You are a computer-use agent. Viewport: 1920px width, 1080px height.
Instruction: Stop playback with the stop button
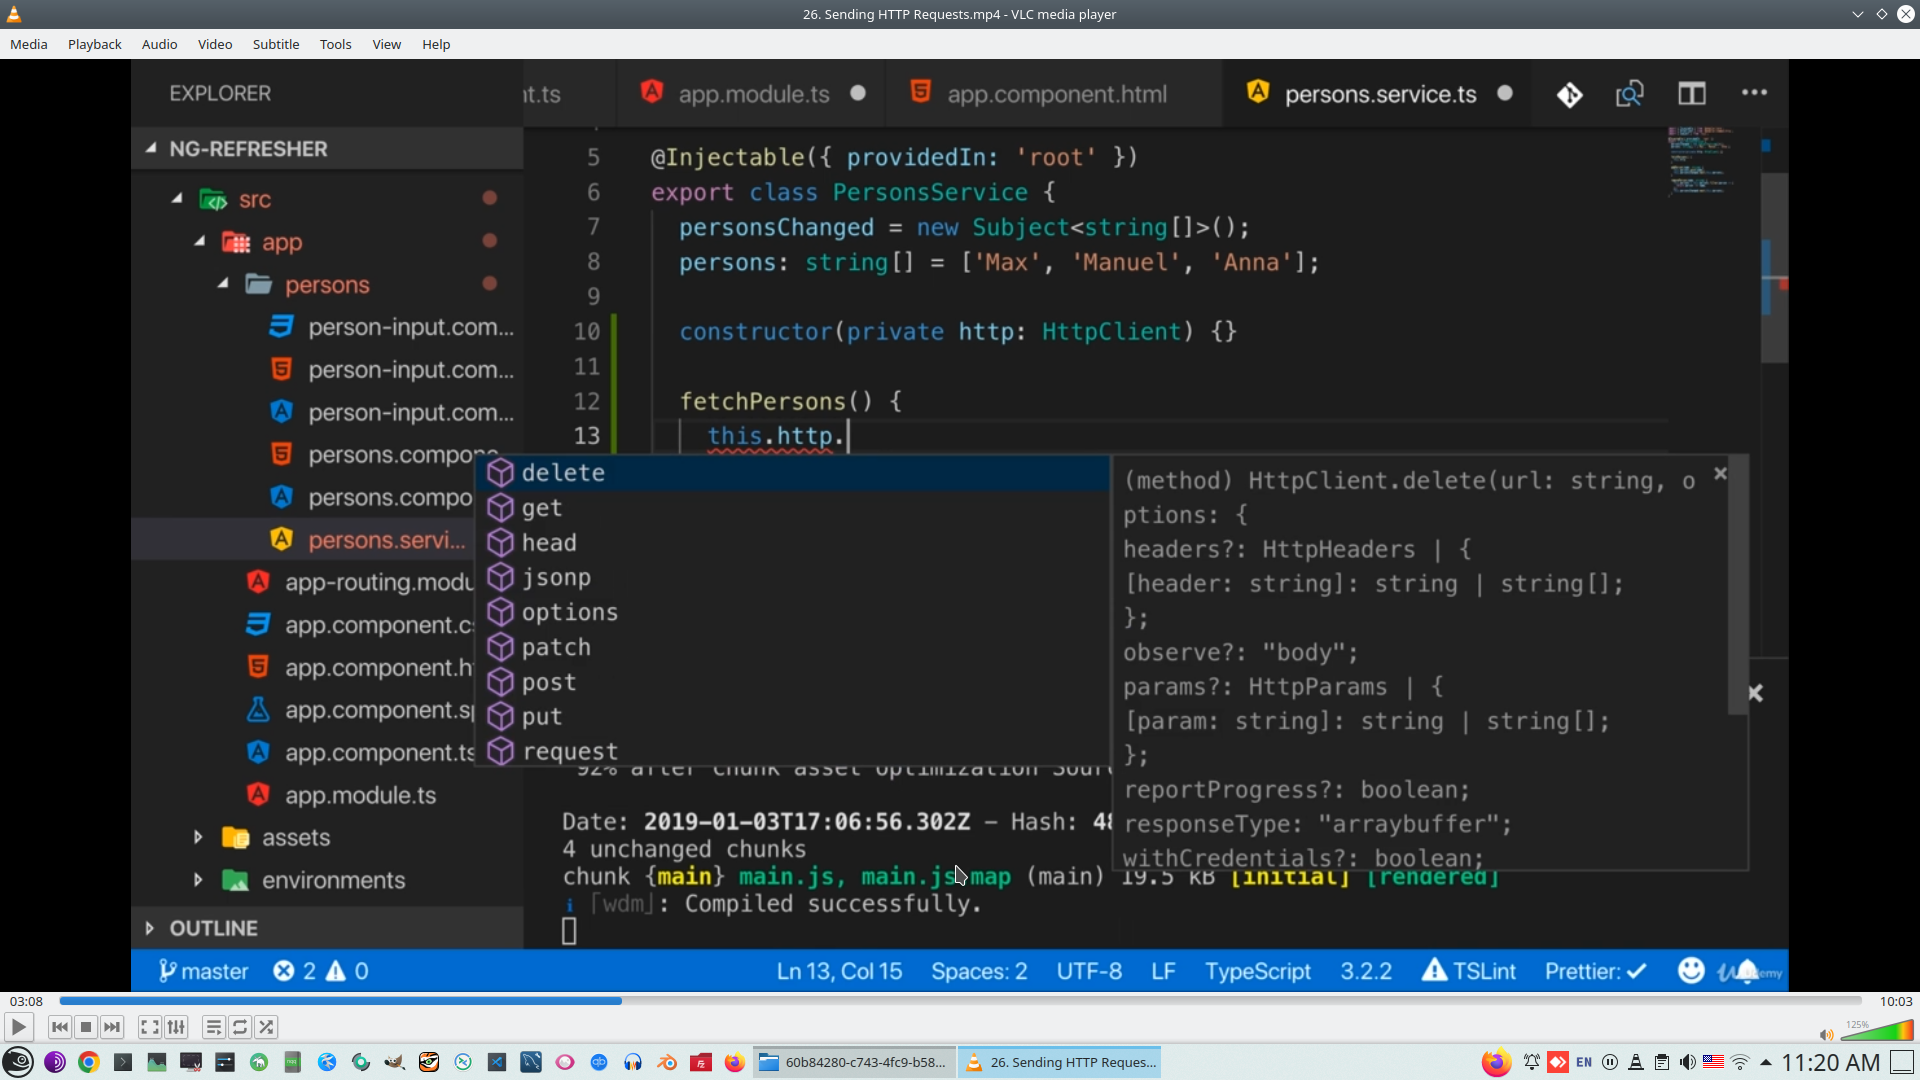point(86,1027)
